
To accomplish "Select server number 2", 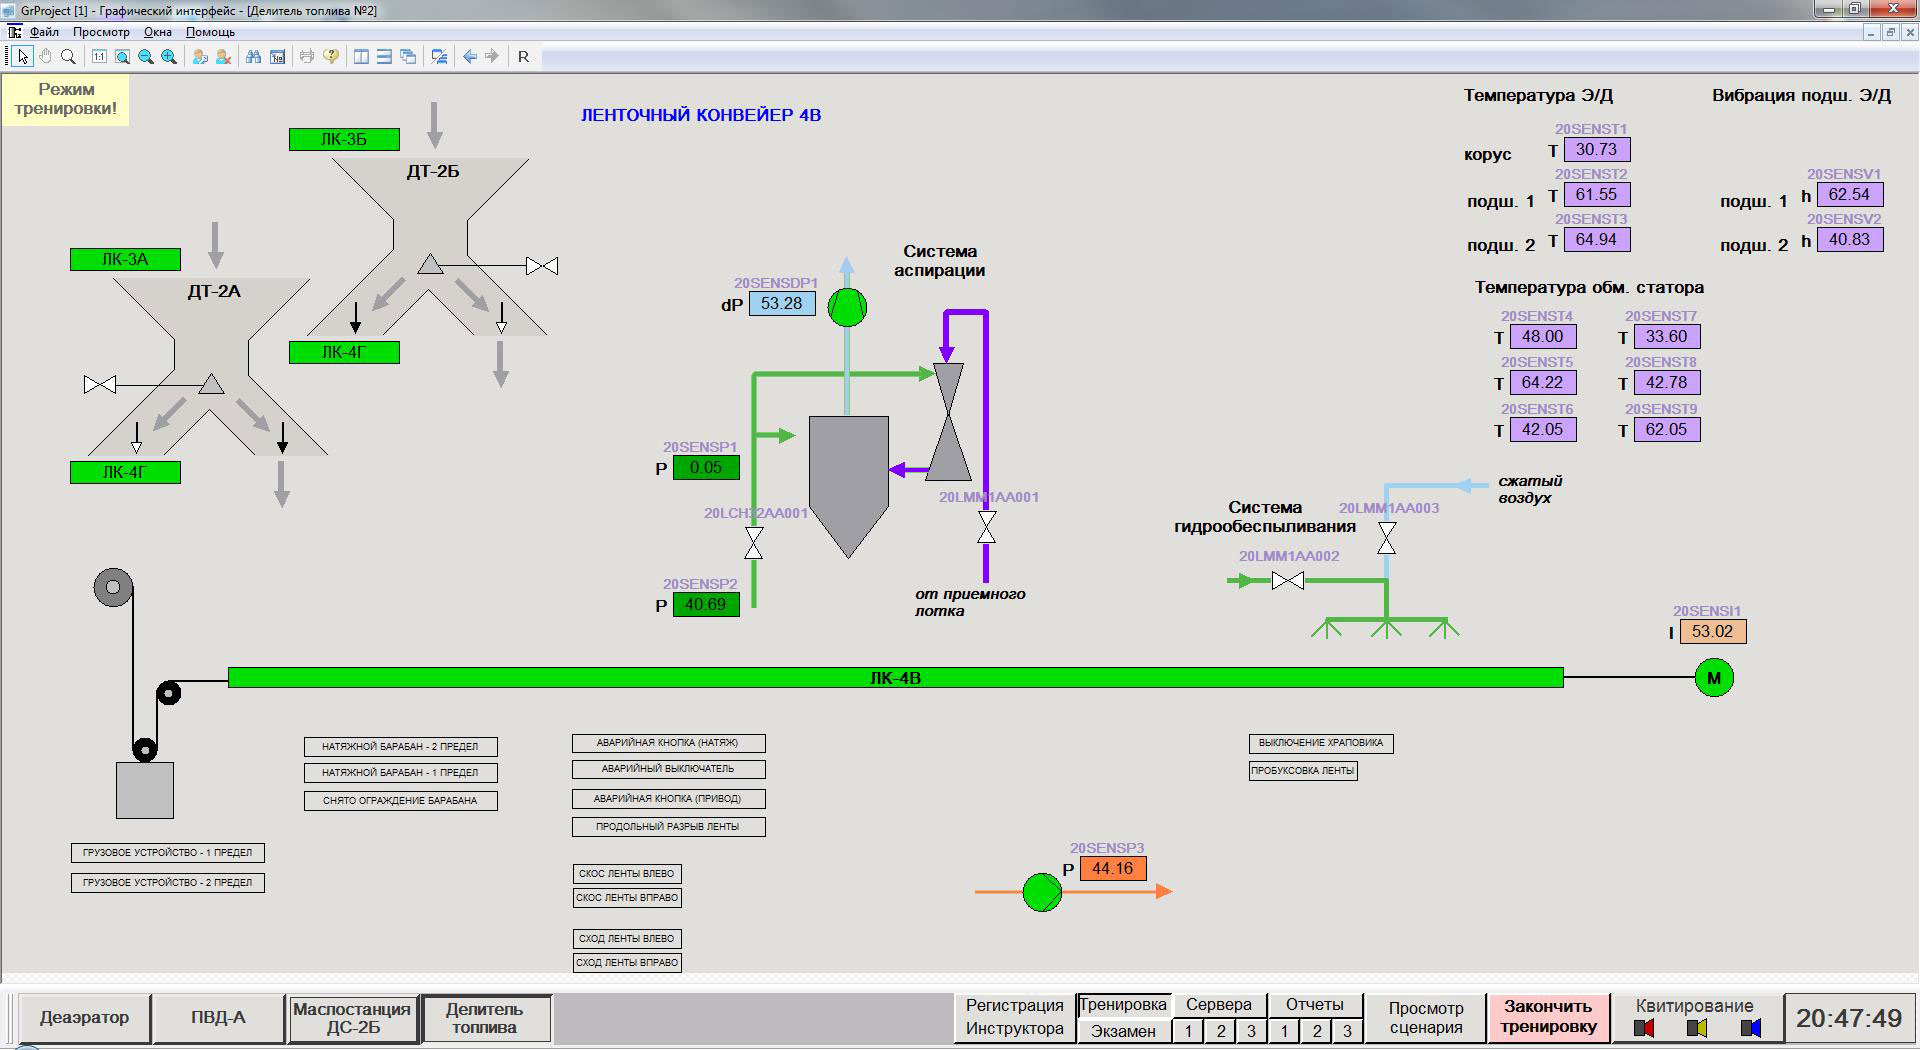I will point(1220,1031).
